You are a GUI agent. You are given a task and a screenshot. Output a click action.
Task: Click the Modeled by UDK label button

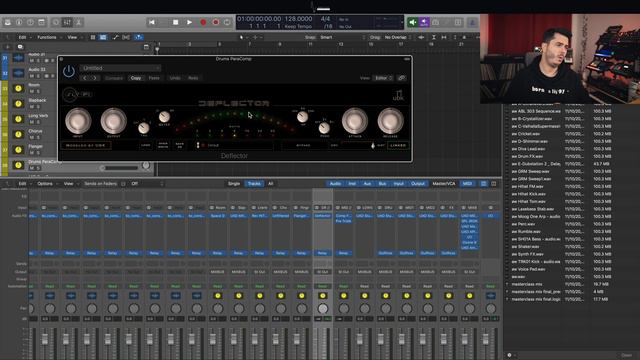86,145
